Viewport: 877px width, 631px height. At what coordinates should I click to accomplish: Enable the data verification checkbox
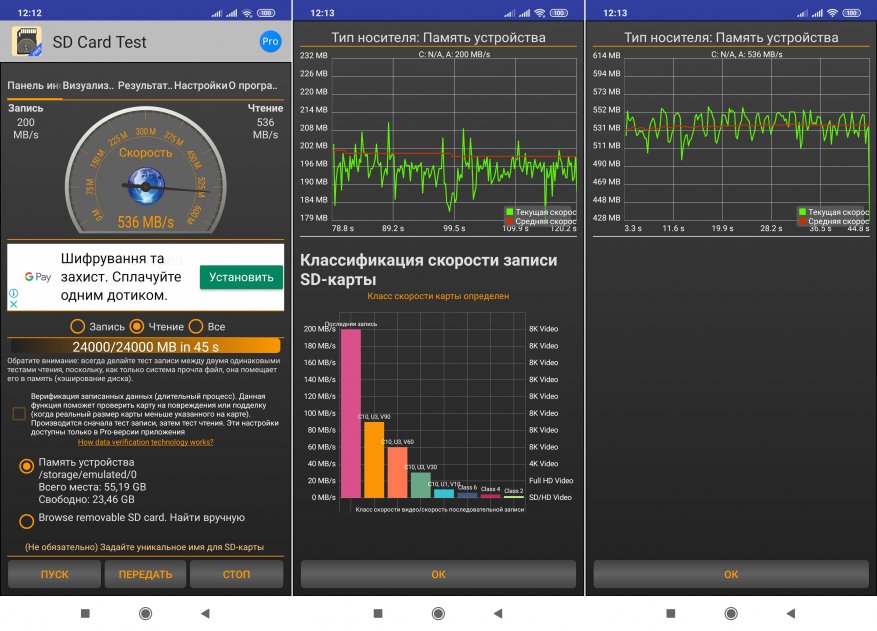click(19, 413)
